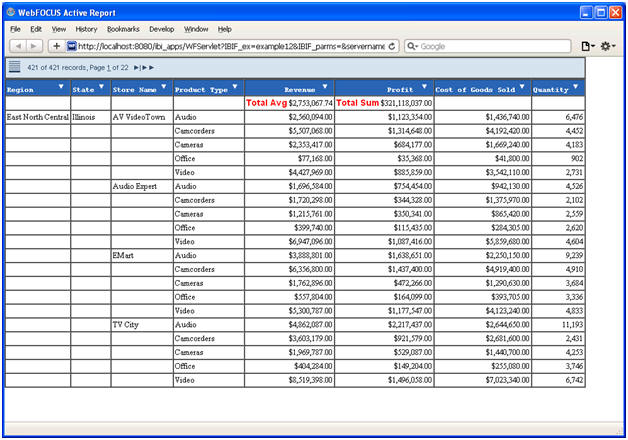Click the Google search magnifier icon
628x440 pixels.
(x=411, y=46)
